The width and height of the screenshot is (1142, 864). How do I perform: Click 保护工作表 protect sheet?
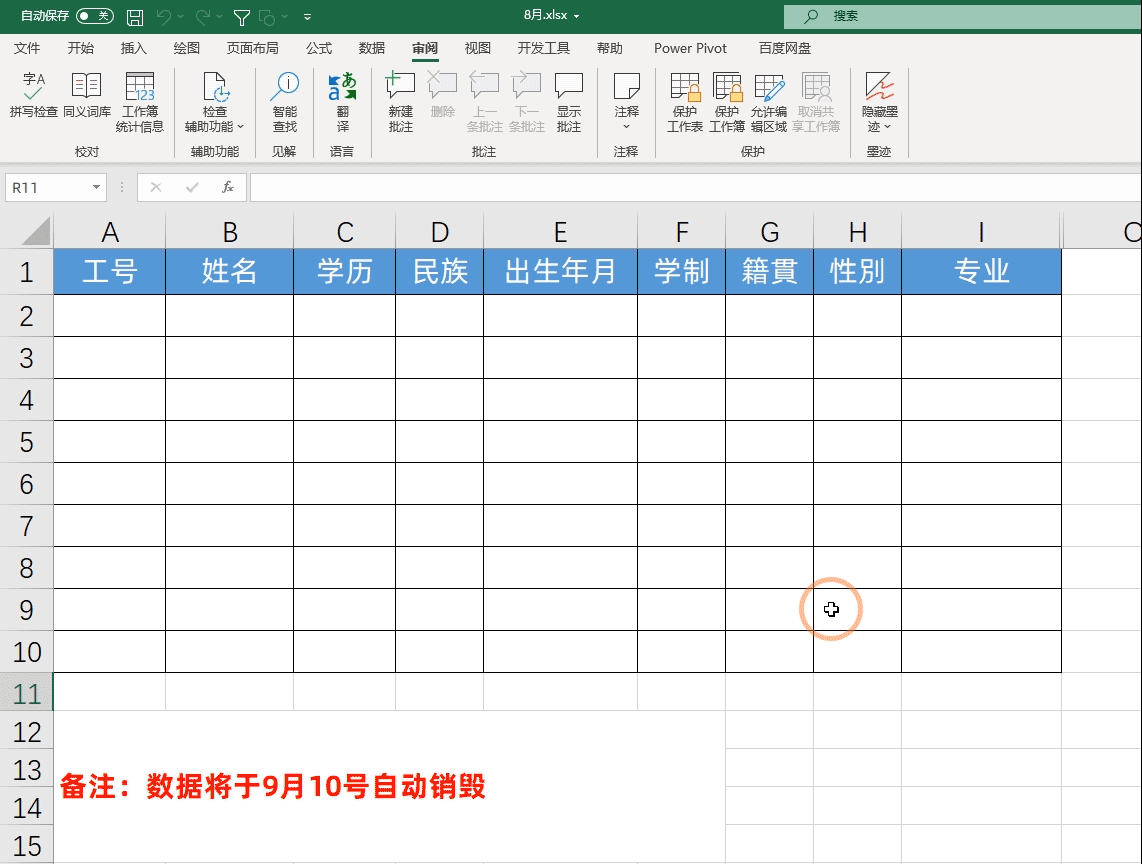(685, 102)
